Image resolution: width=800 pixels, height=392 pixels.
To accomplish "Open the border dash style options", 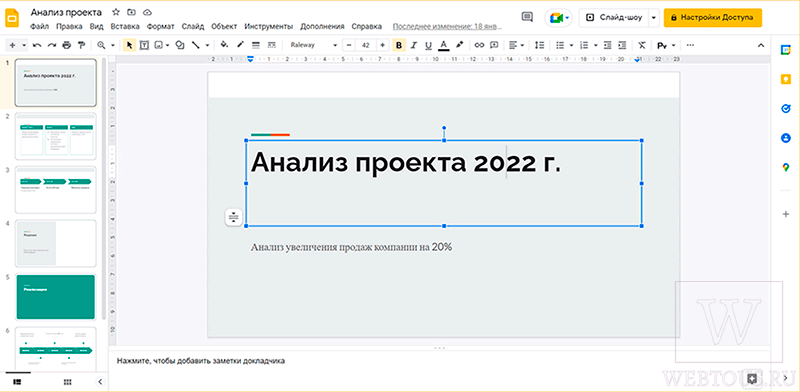I will point(272,45).
